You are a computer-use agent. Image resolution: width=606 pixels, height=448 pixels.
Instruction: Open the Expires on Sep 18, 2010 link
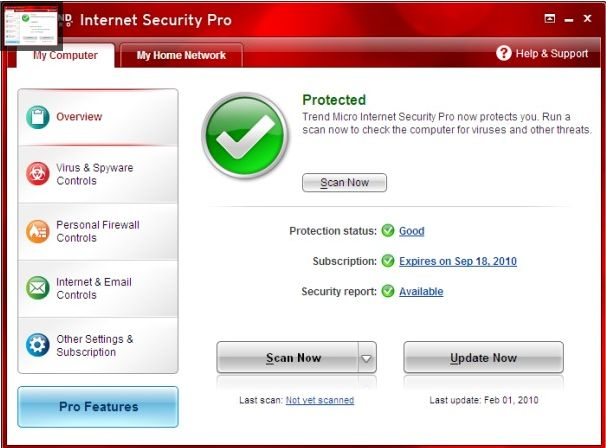pos(458,261)
